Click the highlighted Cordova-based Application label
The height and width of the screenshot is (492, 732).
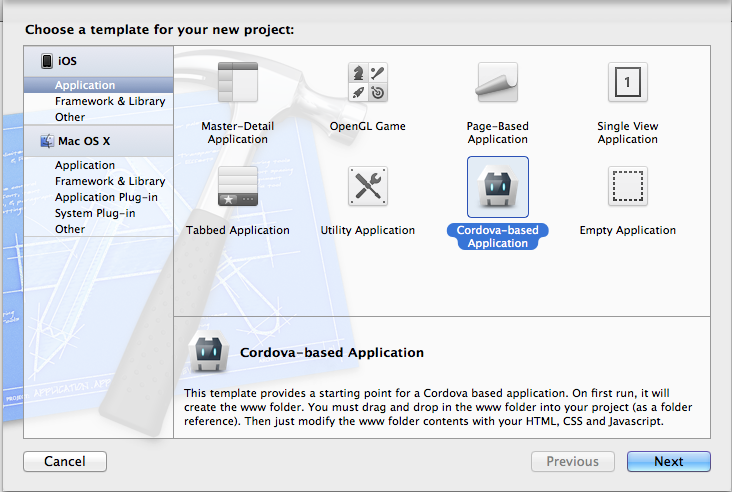pos(498,237)
